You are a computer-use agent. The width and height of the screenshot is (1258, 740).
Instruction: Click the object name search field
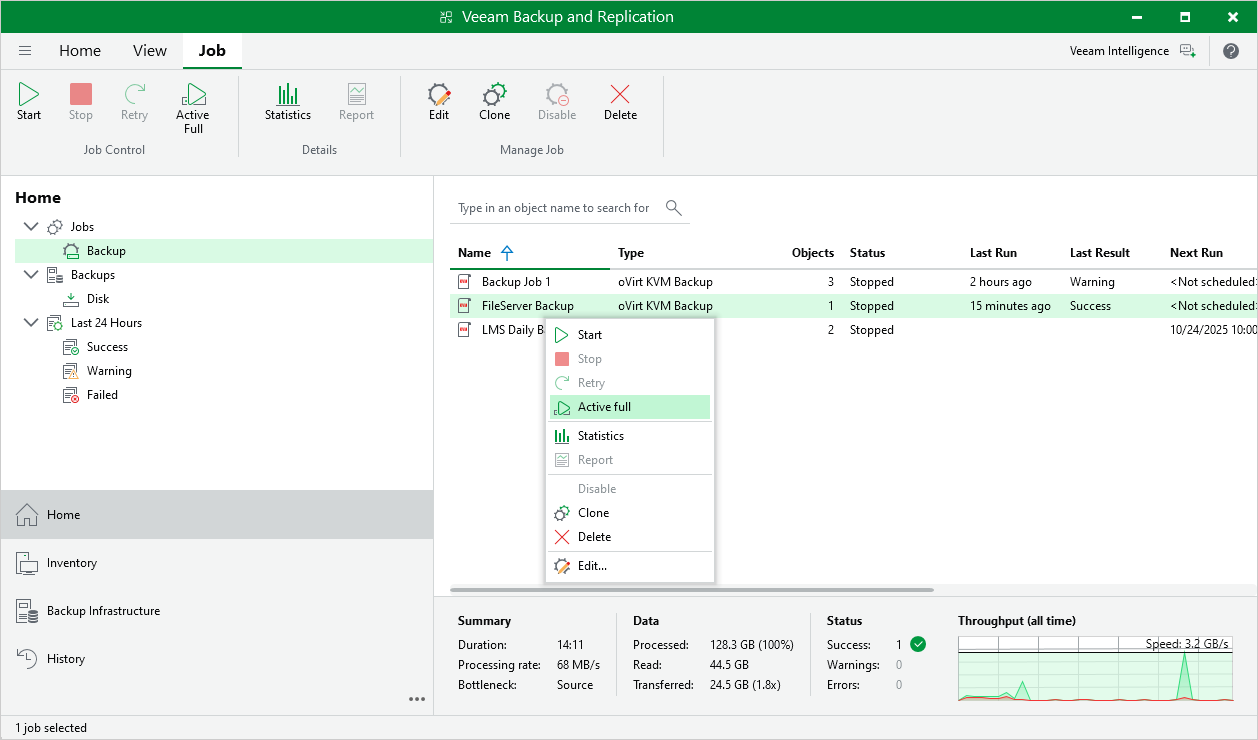pos(555,208)
